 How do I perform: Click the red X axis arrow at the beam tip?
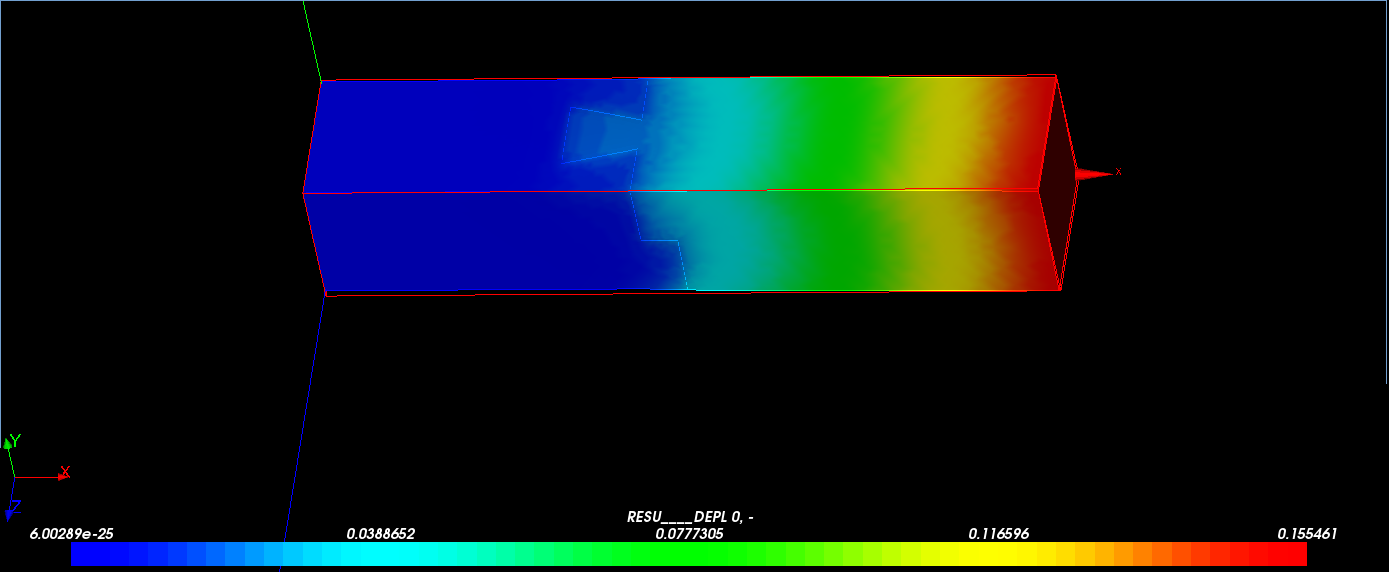click(1094, 174)
